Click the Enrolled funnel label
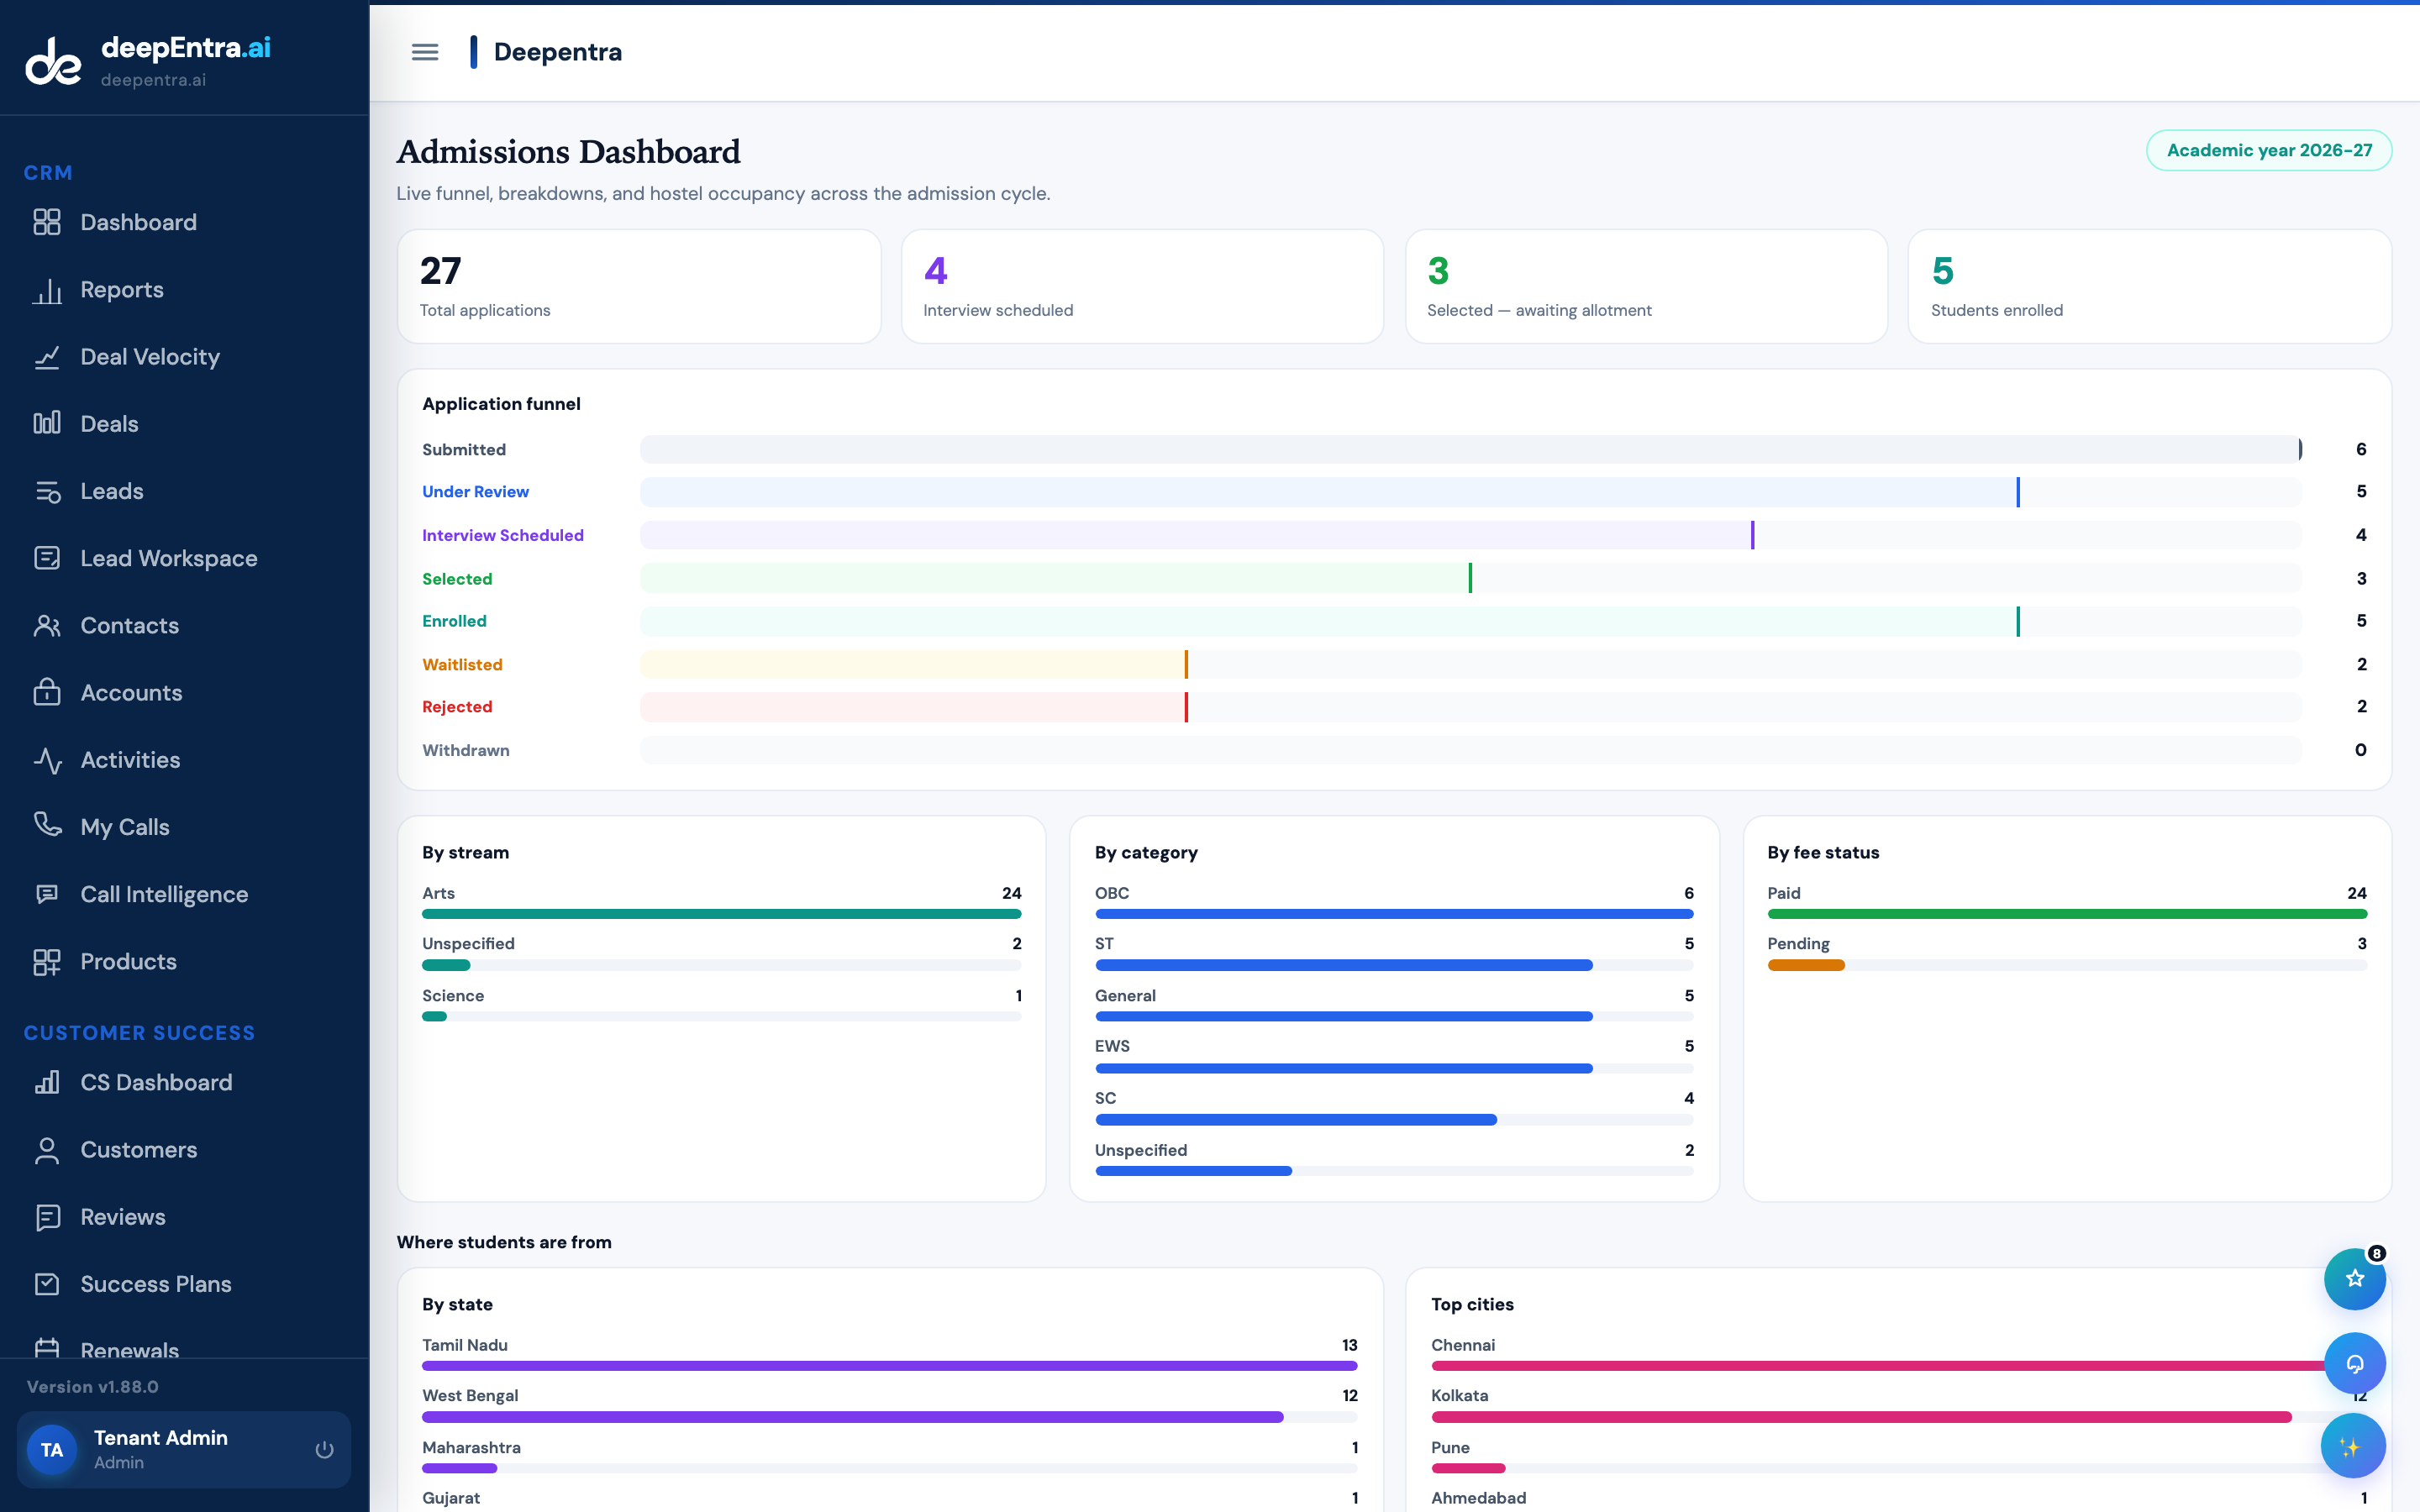 454,621
